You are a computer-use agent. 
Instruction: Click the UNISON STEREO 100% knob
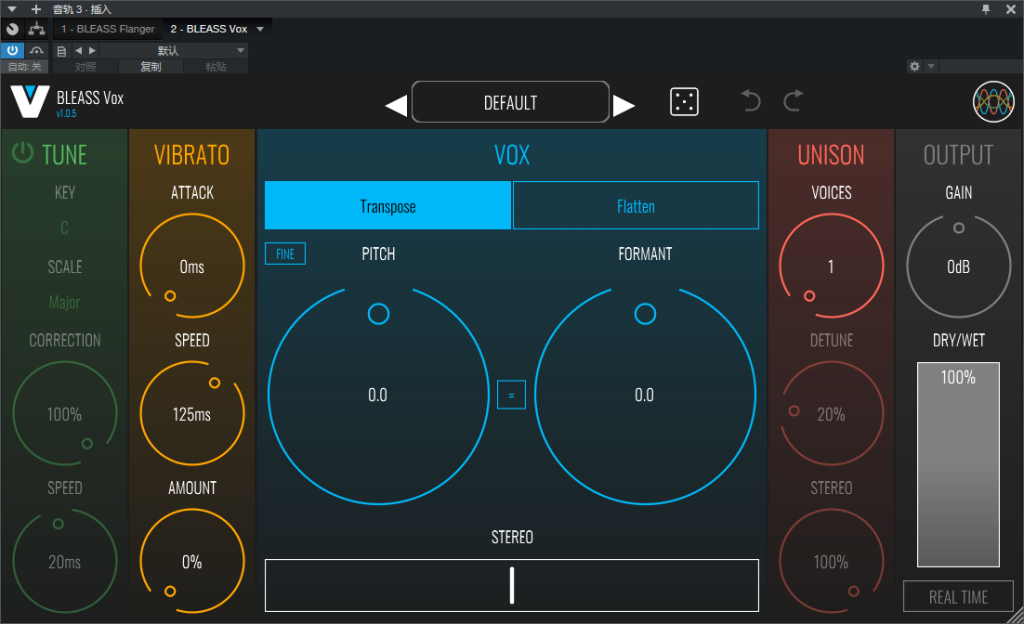coord(831,561)
